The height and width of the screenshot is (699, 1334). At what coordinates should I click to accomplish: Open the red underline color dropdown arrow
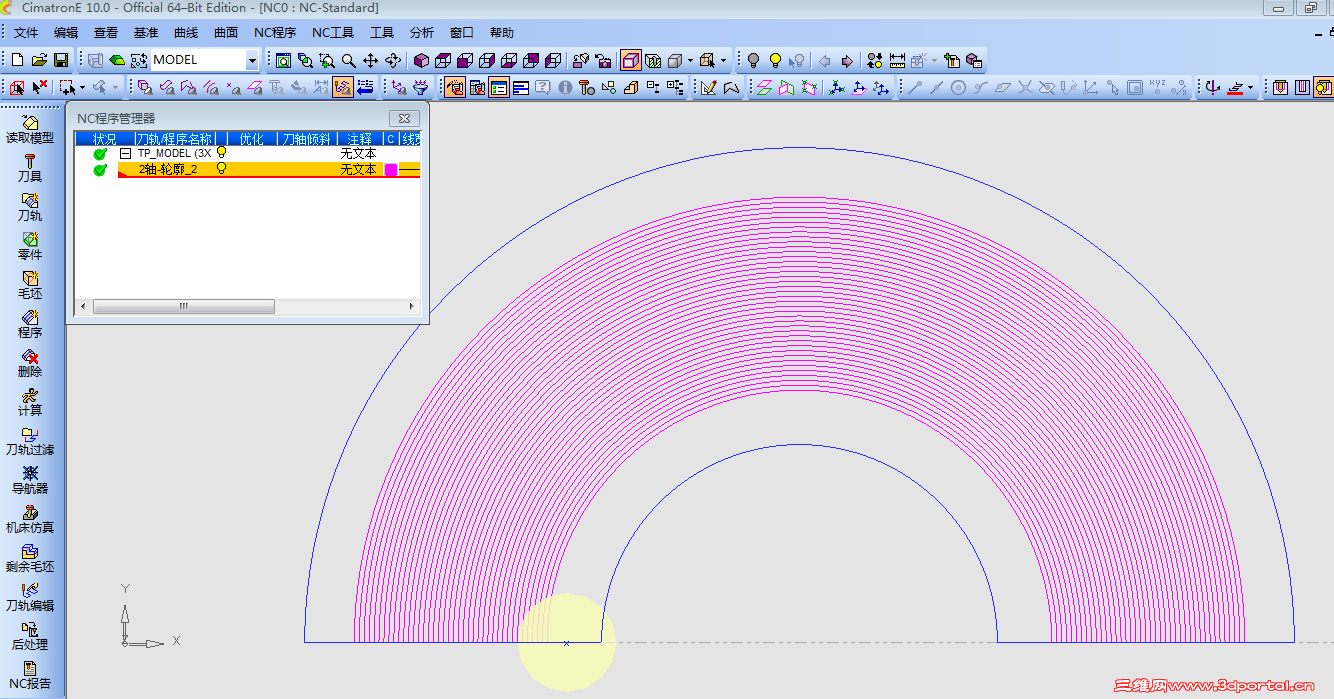point(1251,88)
